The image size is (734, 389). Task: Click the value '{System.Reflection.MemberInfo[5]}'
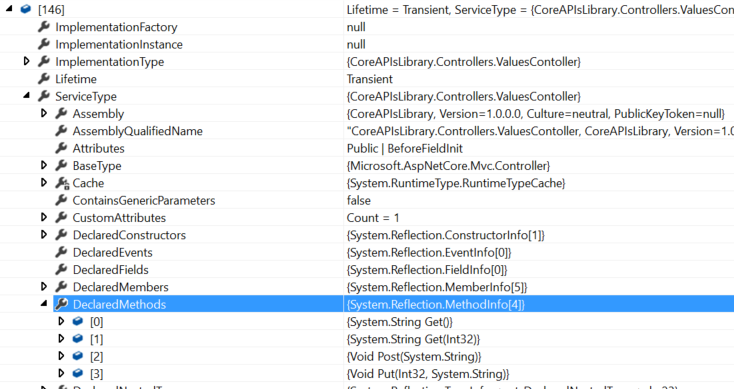pyautogui.click(x=437, y=287)
